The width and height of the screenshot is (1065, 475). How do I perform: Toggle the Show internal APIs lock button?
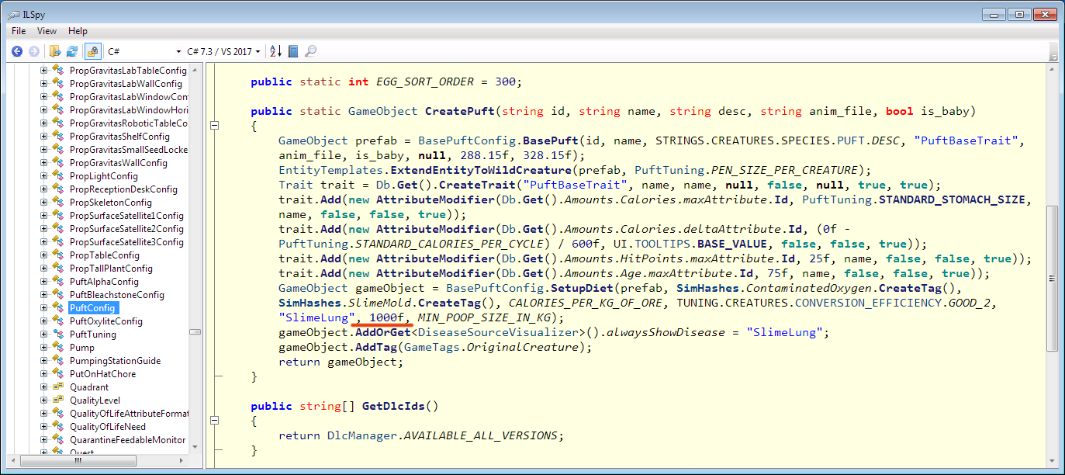click(x=94, y=51)
